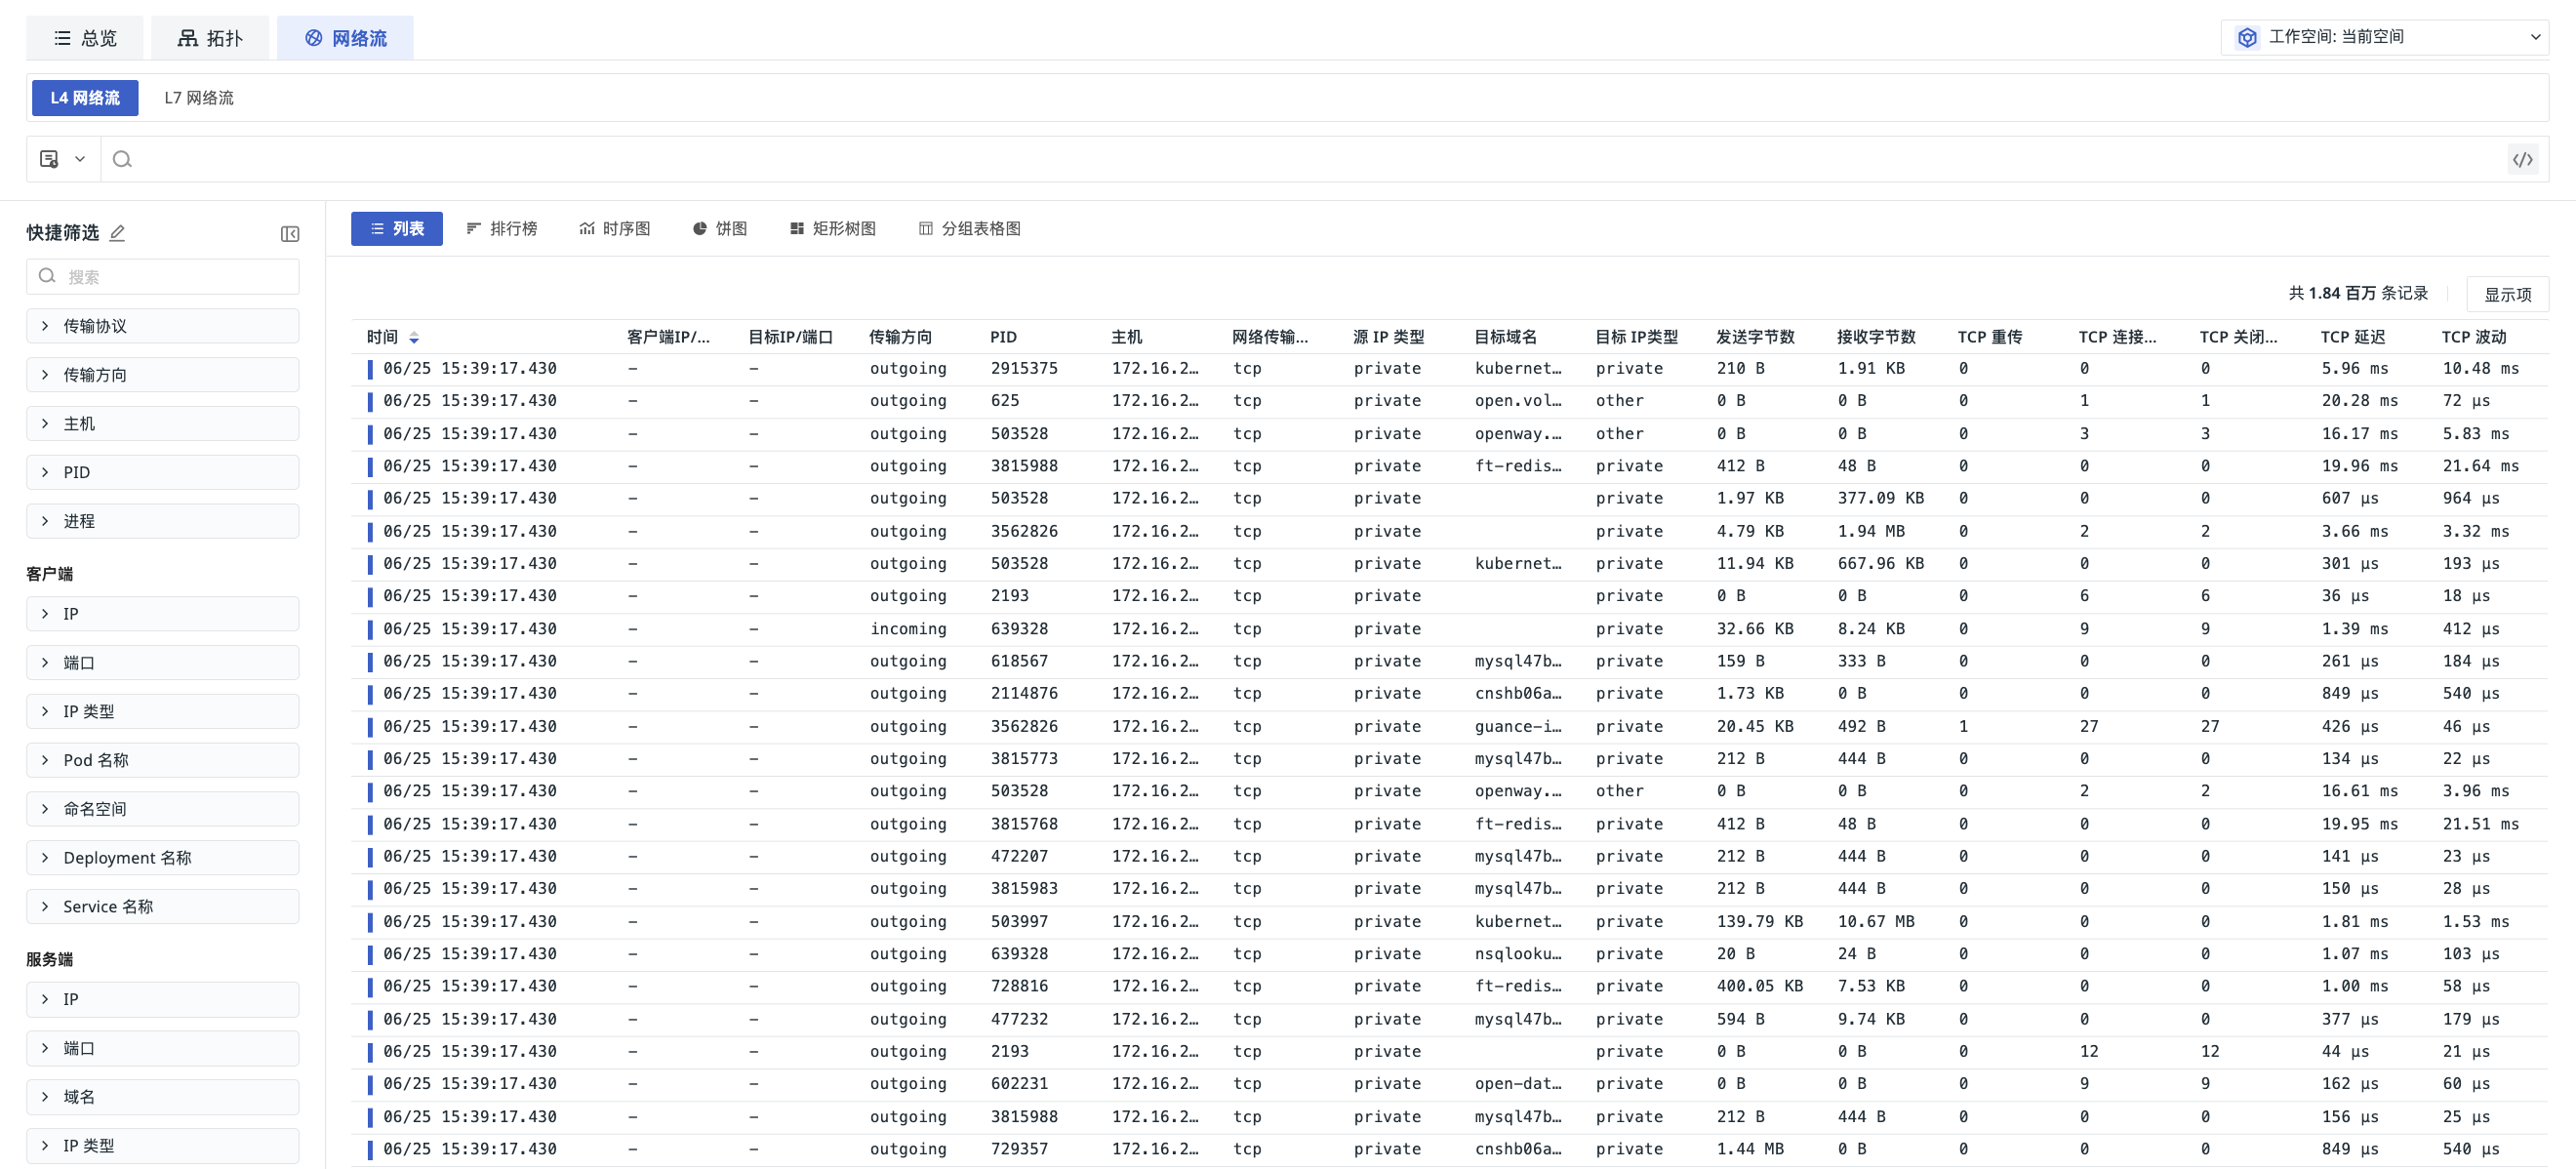The height and width of the screenshot is (1169, 2576).
Task: Open the saved query icon dropdown
Action: [x=62, y=159]
